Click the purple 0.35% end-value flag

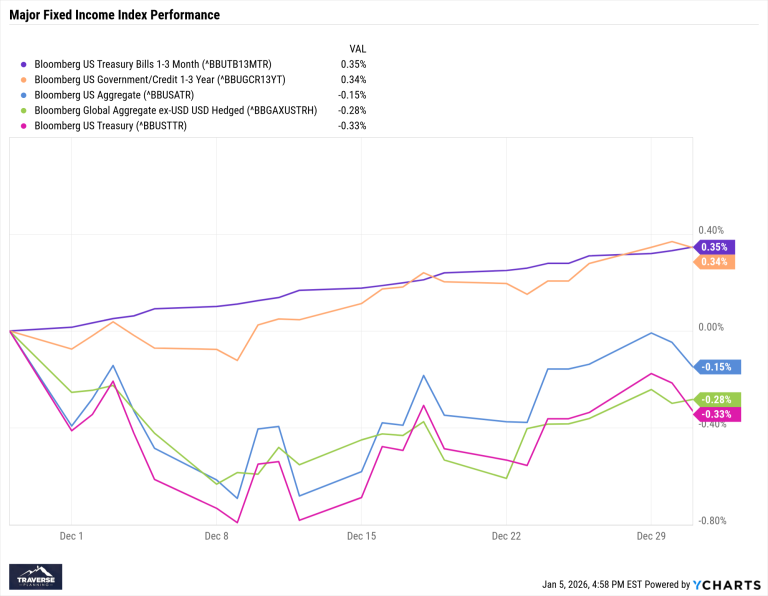[x=714, y=247]
